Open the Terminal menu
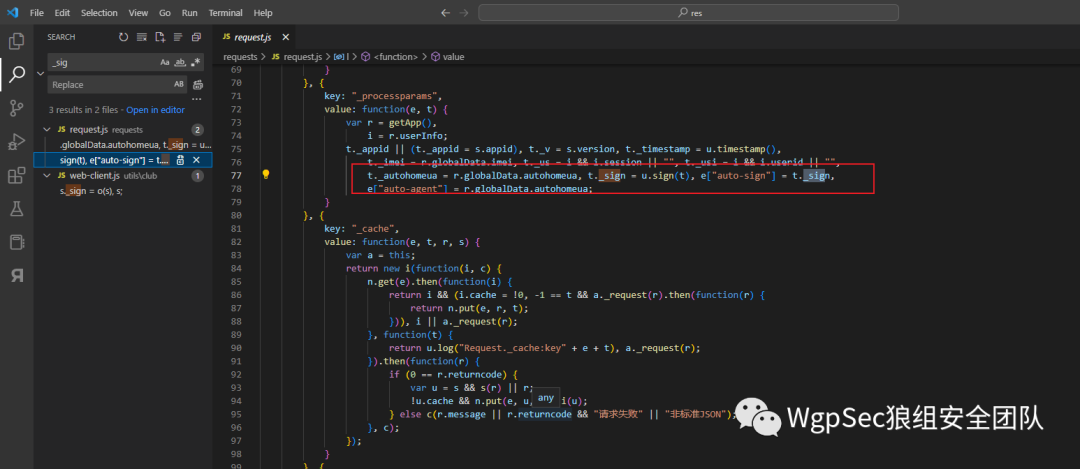This screenshot has height=469, width=1080. [227, 13]
